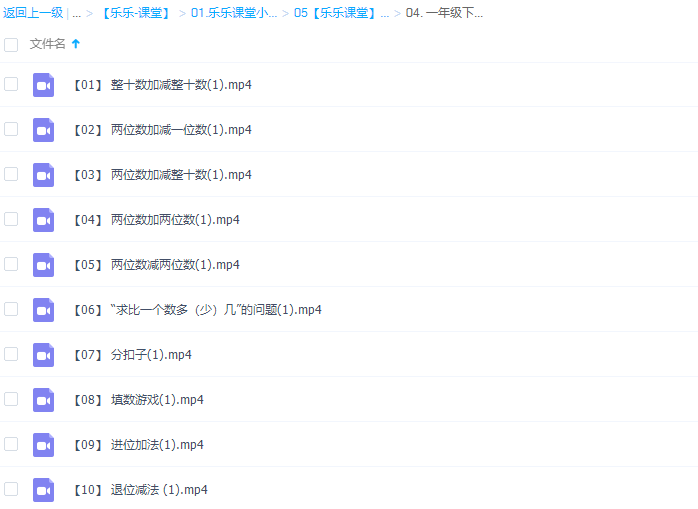Screen dimensions: 698x509
Task: Toggle the select-all checkbox beside 文件名
Action: (11, 44)
